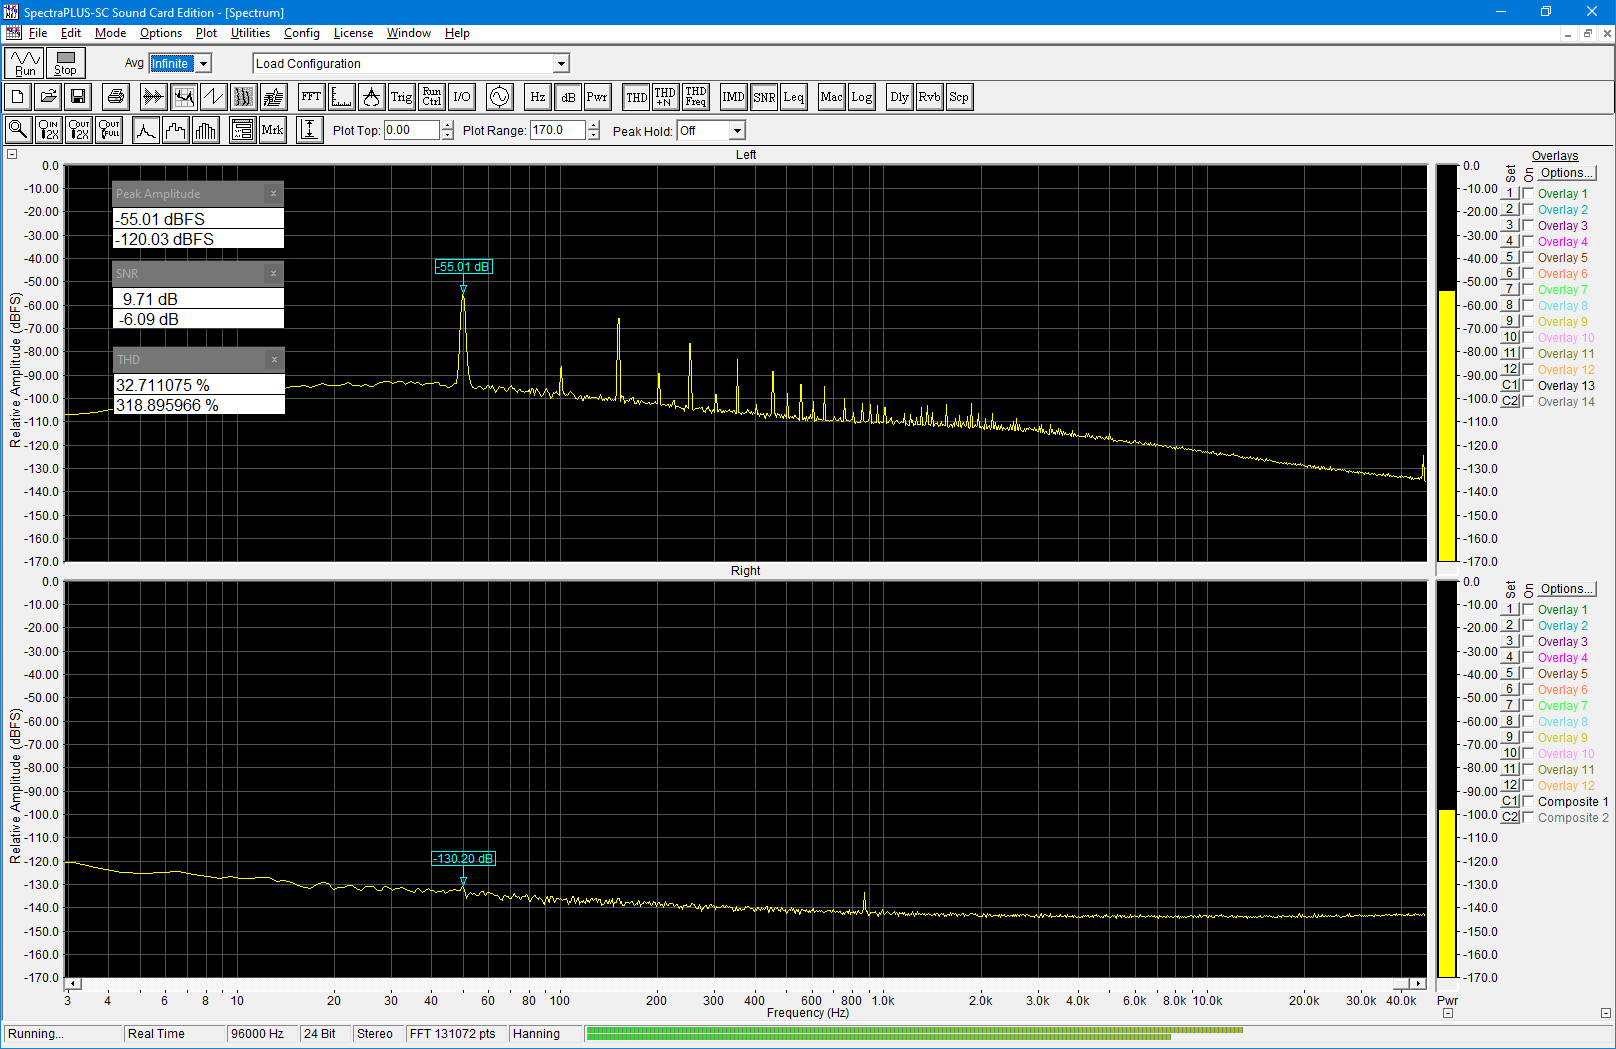Image resolution: width=1616 pixels, height=1049 pixels.
Task: Save using the floppy disk icon
Action: point(78,97)
